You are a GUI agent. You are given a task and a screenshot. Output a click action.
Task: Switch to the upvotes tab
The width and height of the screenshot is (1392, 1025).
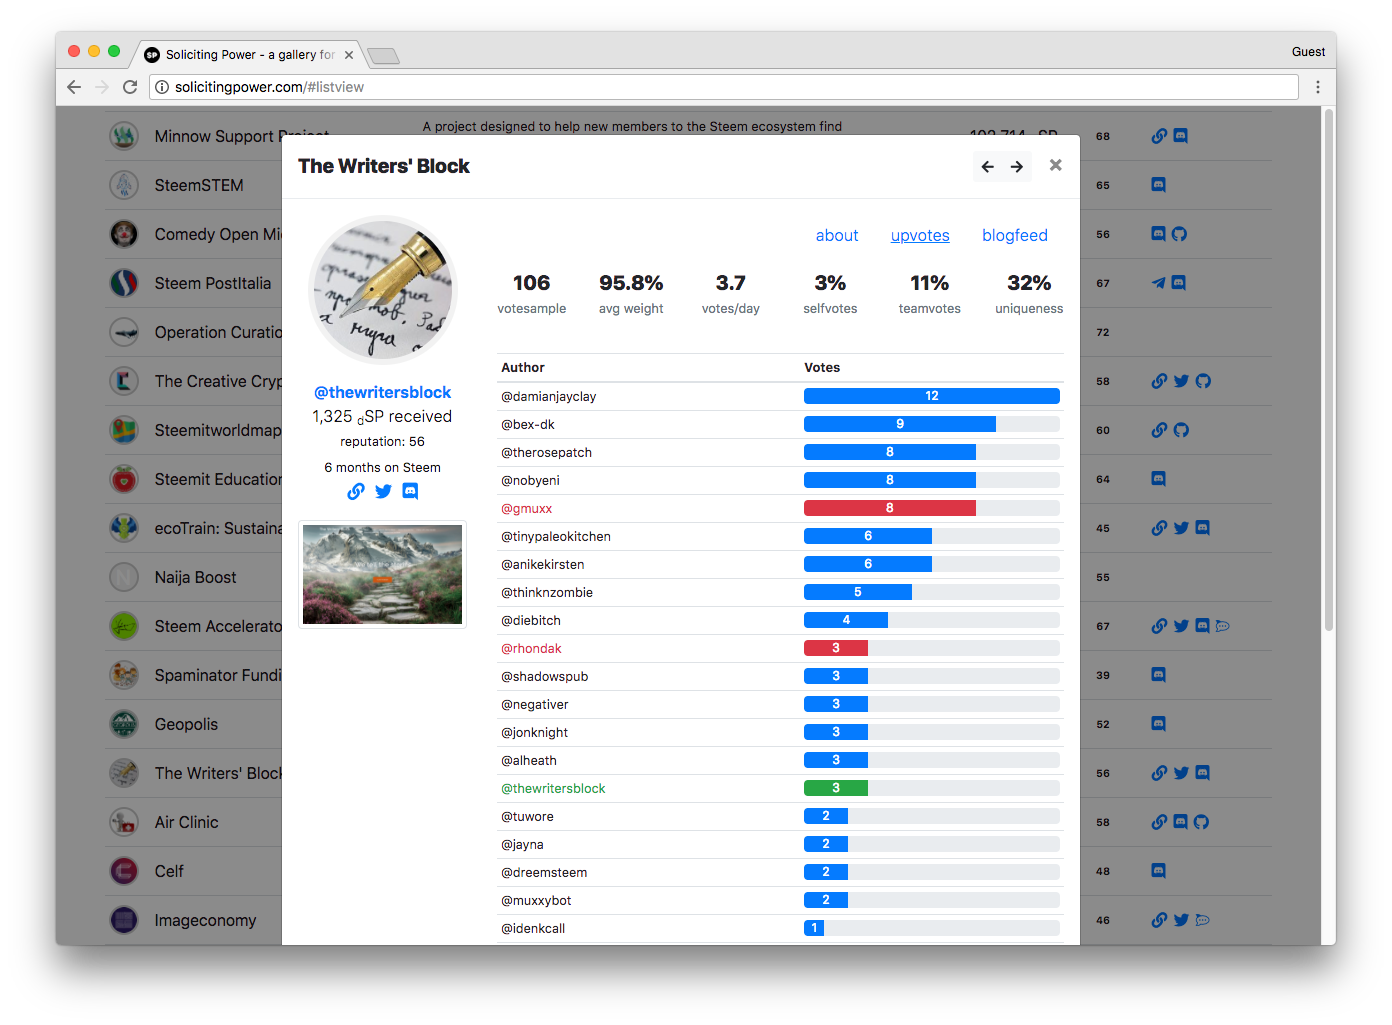(920, 236)
